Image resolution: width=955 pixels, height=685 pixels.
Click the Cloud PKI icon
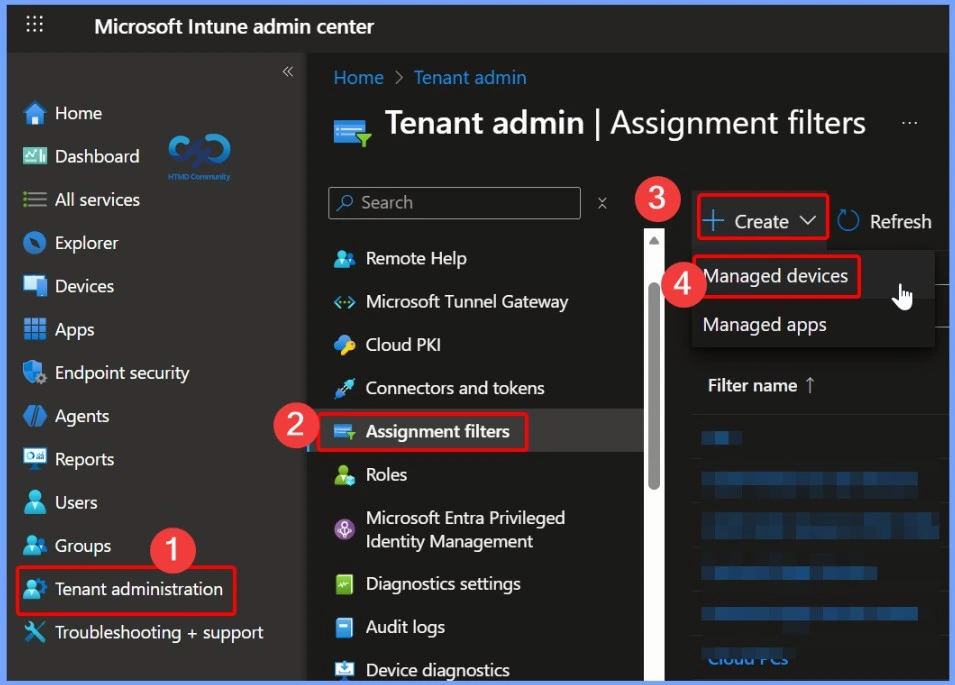[x=345, y=344]
